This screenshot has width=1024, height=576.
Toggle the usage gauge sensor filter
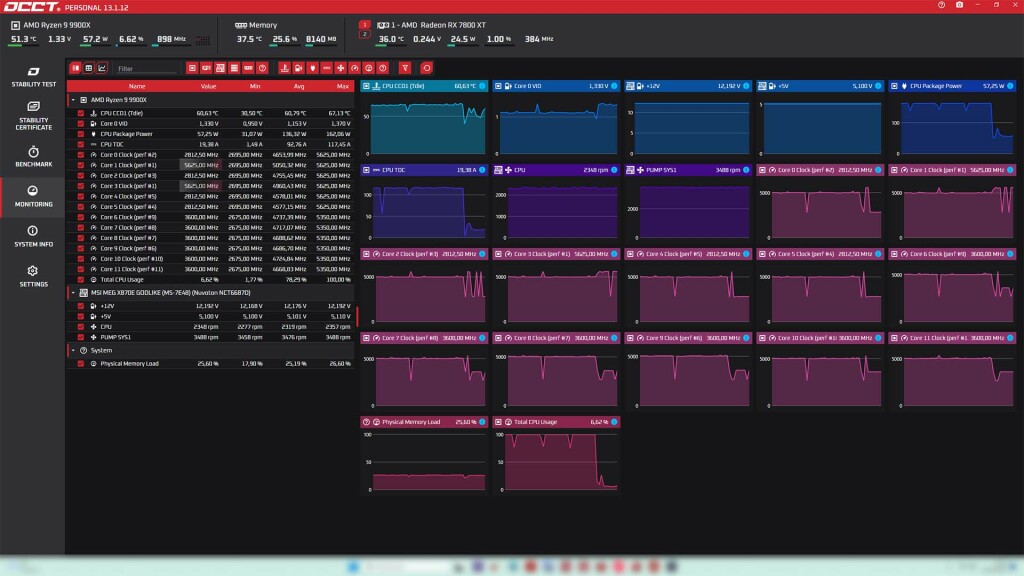coord(369,68)
